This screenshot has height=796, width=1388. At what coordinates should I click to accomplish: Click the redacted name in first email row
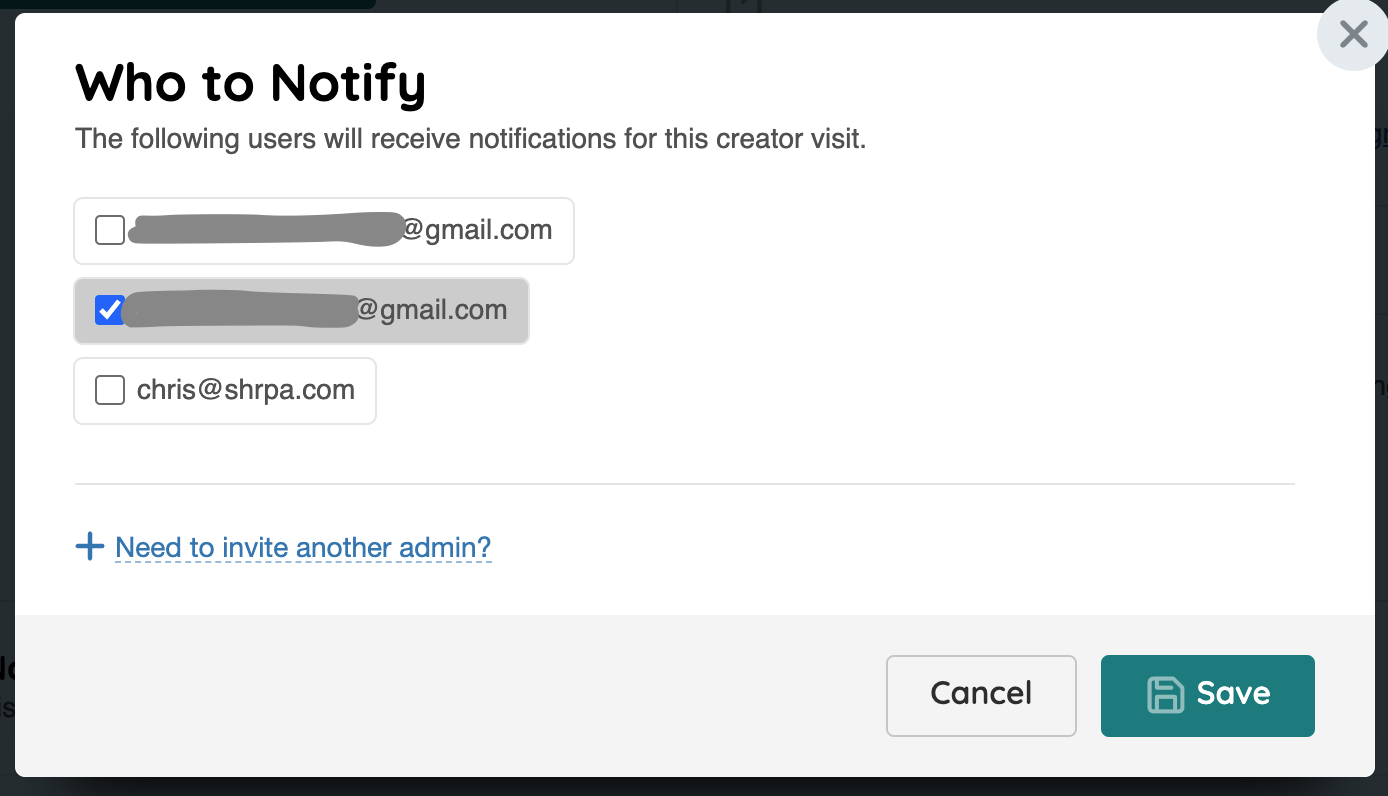tap(265, 229)
